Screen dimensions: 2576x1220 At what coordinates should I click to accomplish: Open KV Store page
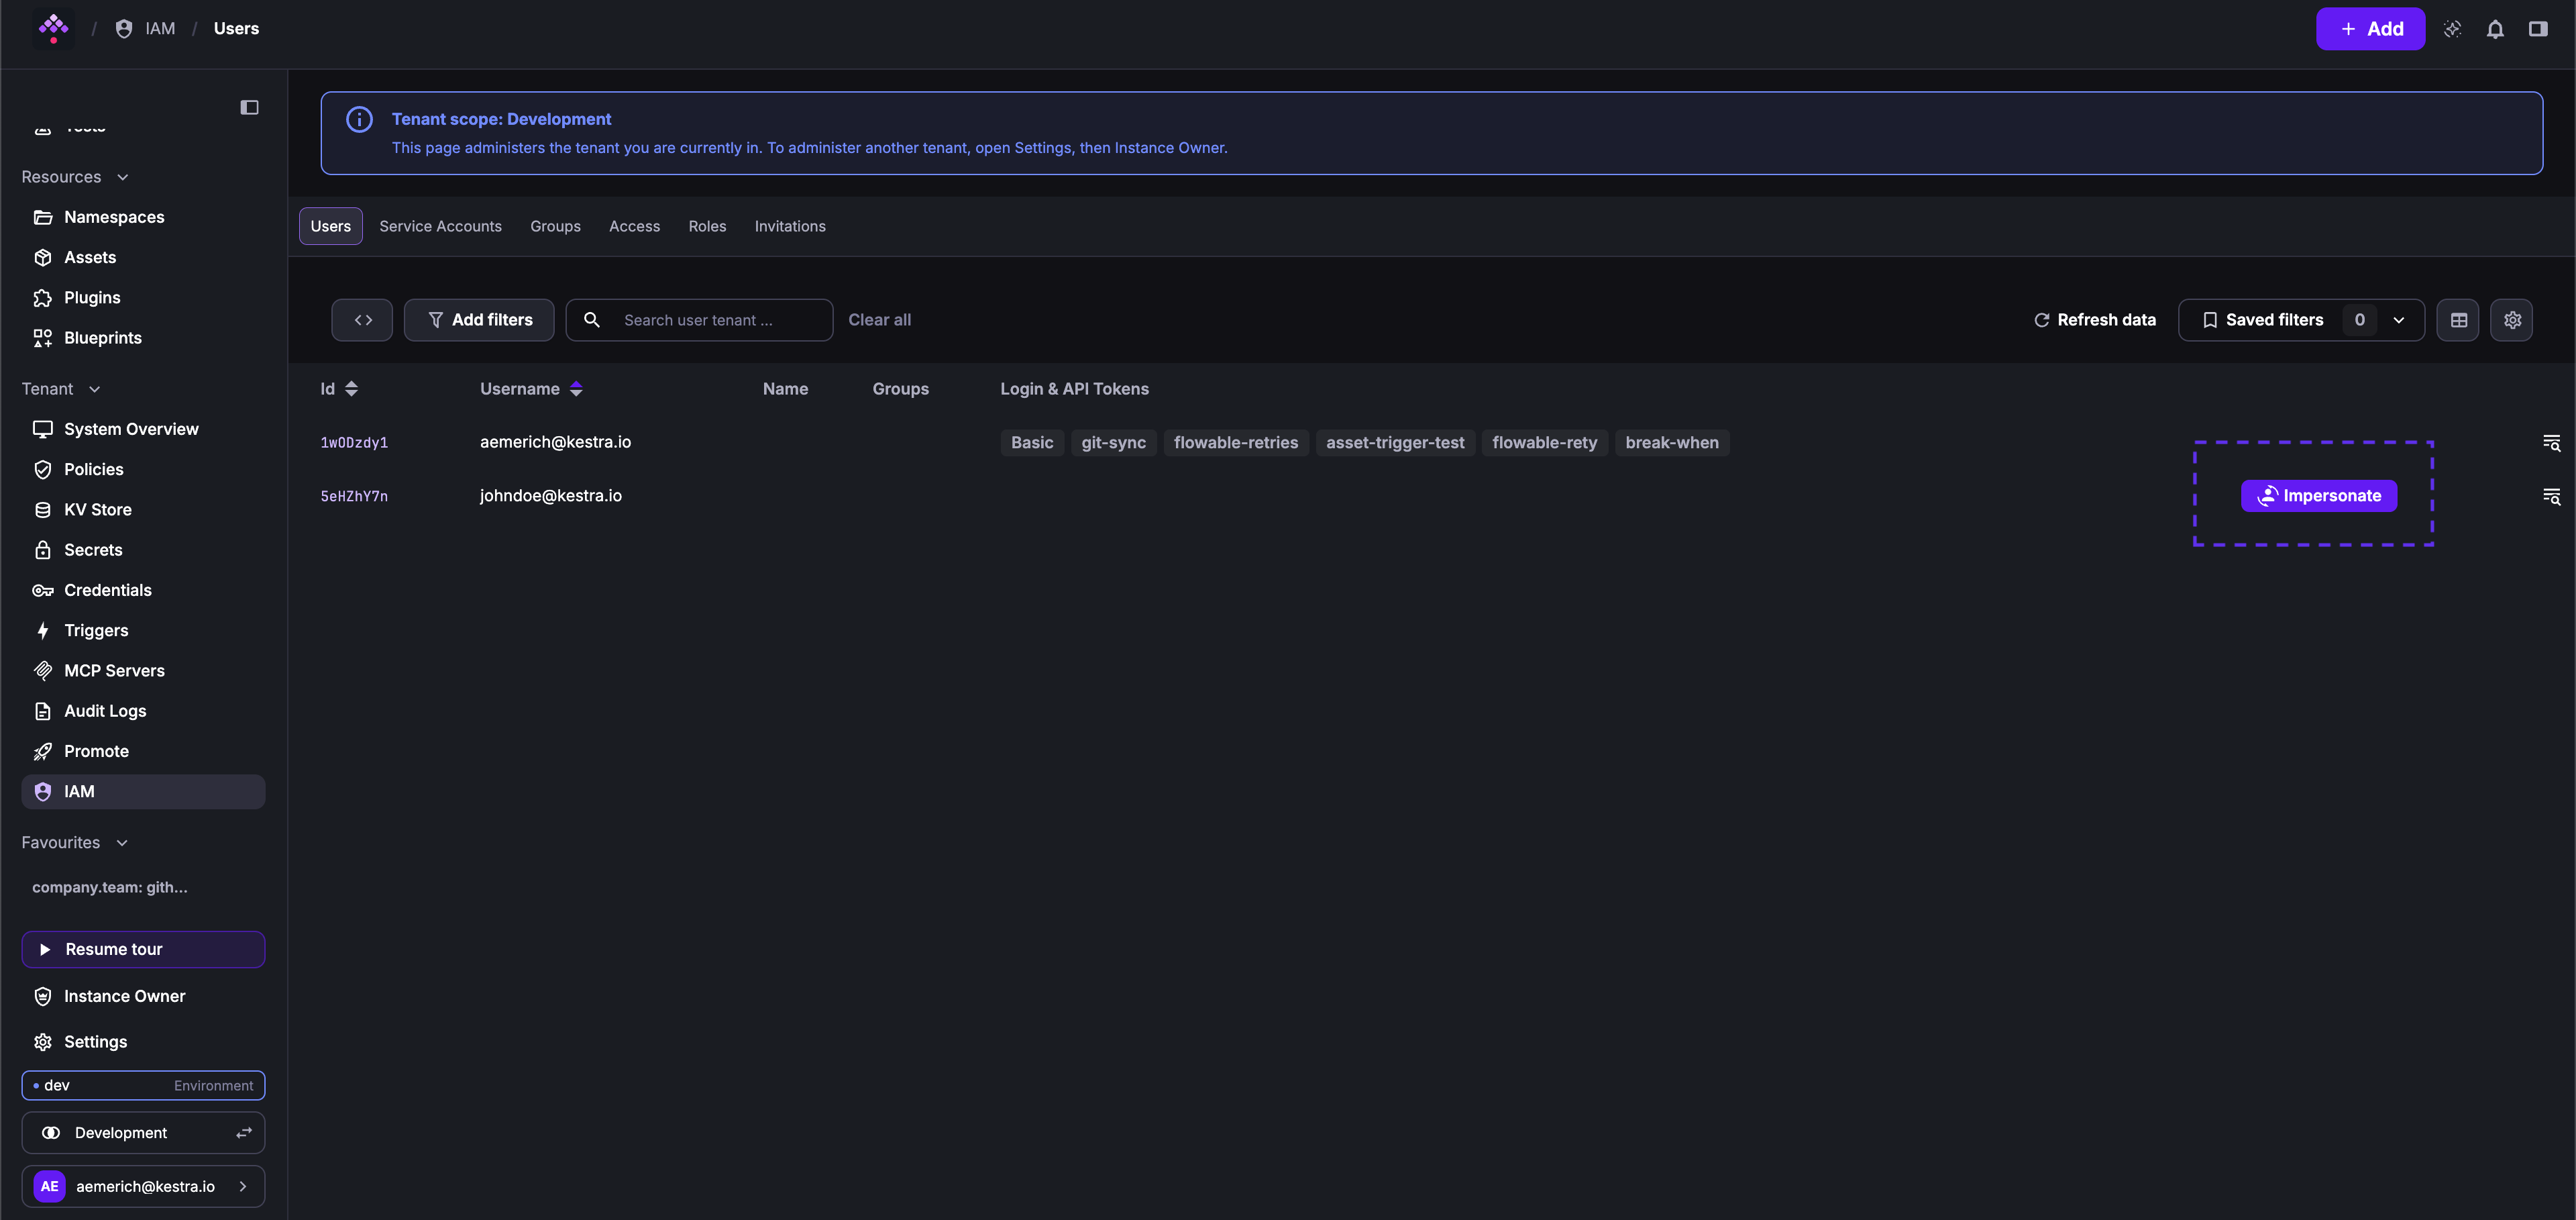click(x=143, y=510)
